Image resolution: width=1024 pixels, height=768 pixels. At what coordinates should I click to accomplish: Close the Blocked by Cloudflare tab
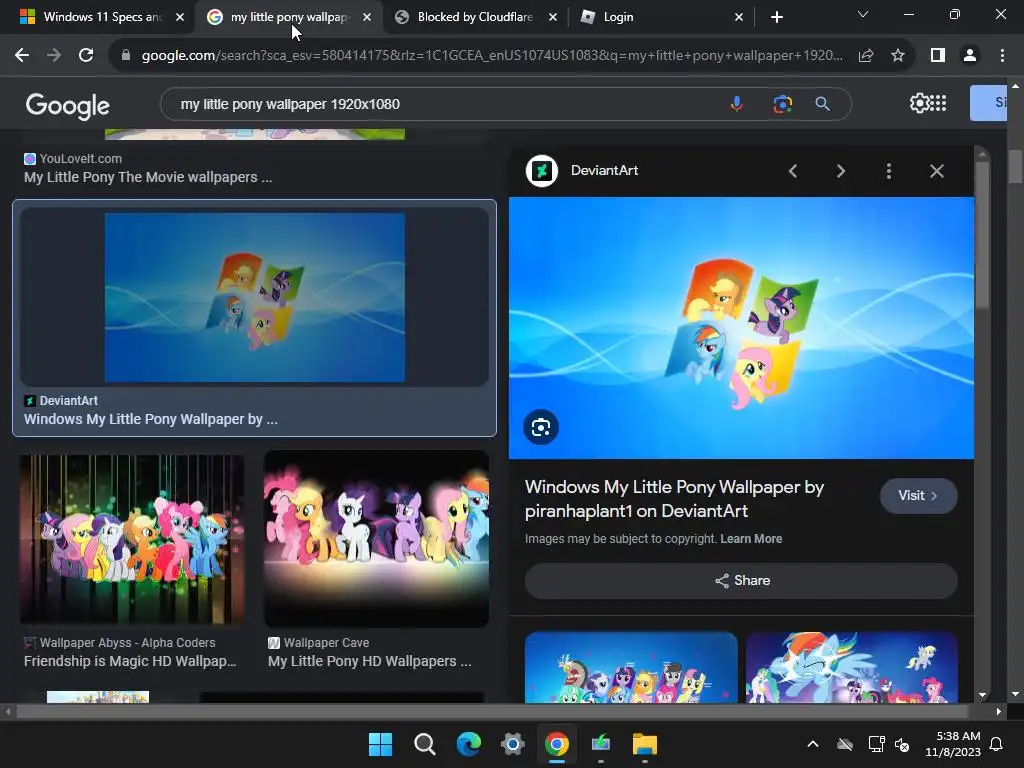click(x=552, y=17)
